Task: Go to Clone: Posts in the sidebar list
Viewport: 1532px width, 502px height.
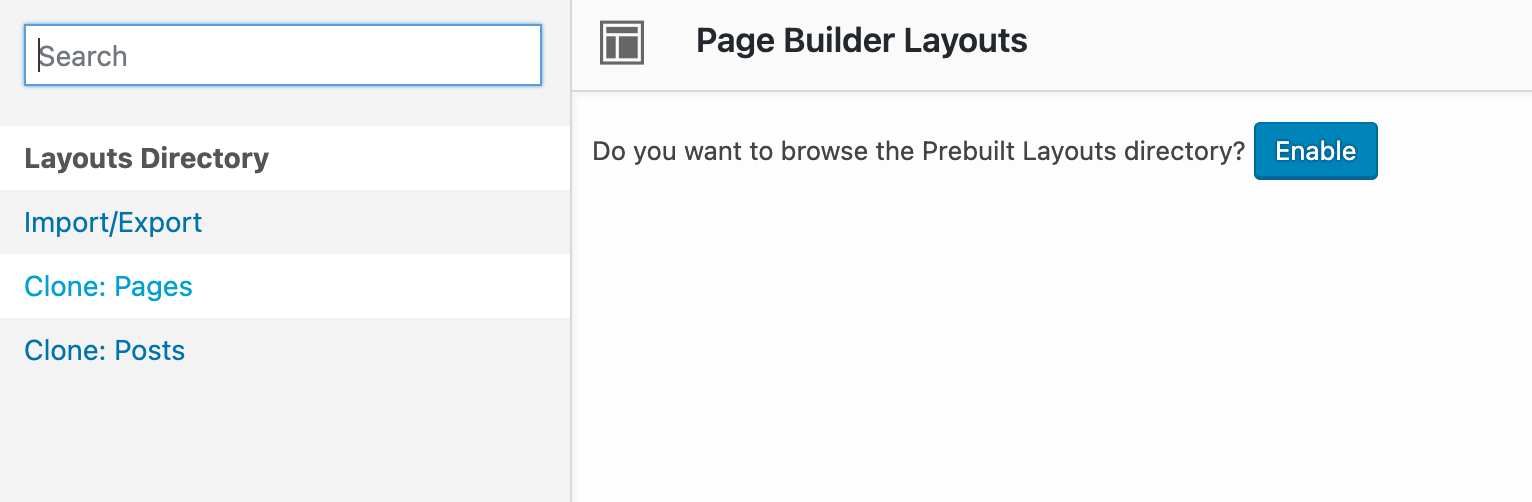Action: [105, 350]
